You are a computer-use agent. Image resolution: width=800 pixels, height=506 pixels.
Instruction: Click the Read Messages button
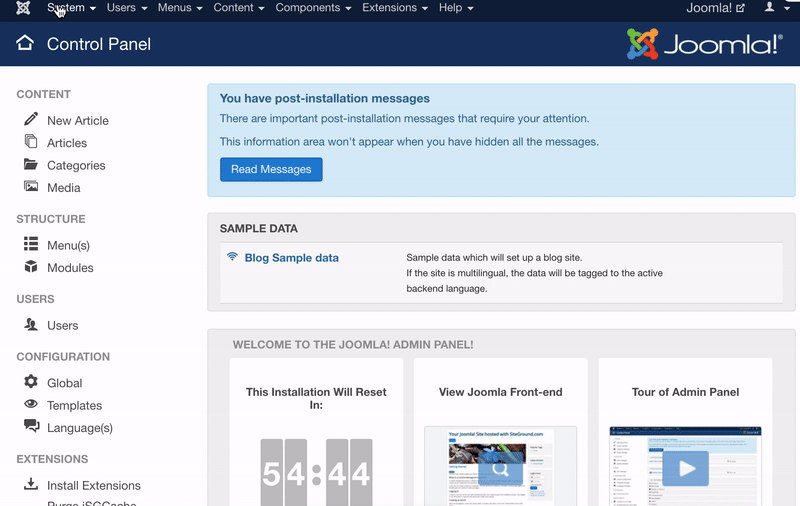[x=271, y=169]
